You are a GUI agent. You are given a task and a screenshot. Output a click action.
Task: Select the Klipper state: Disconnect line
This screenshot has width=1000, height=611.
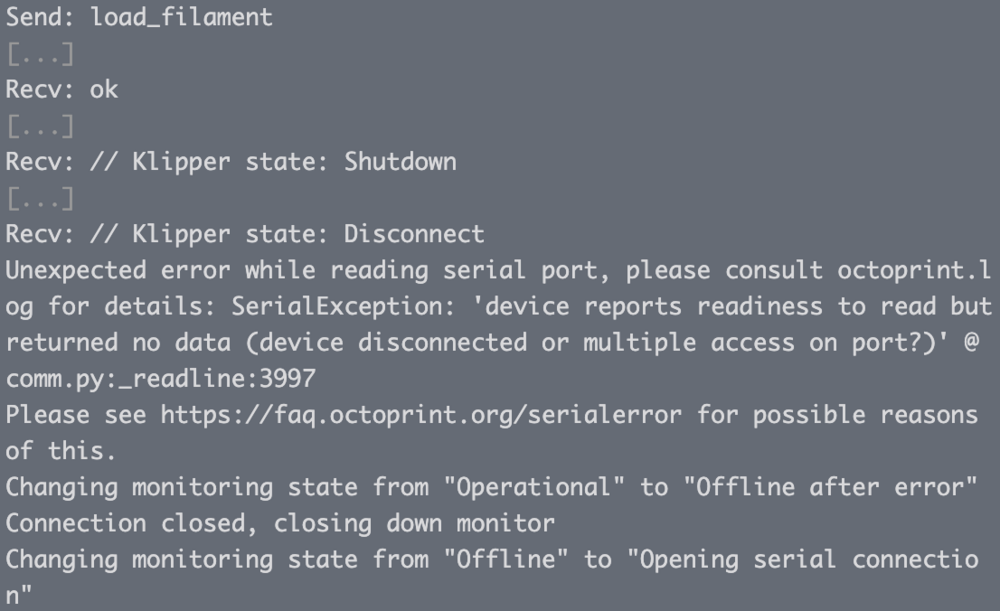[x=245, y=234]
